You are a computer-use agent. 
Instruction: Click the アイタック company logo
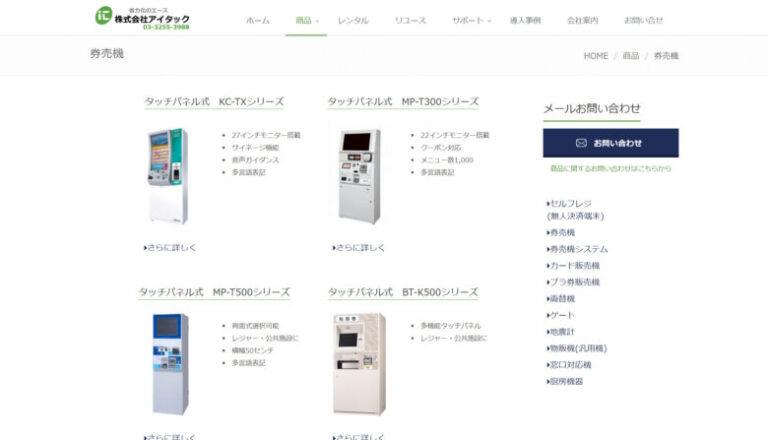142,18
